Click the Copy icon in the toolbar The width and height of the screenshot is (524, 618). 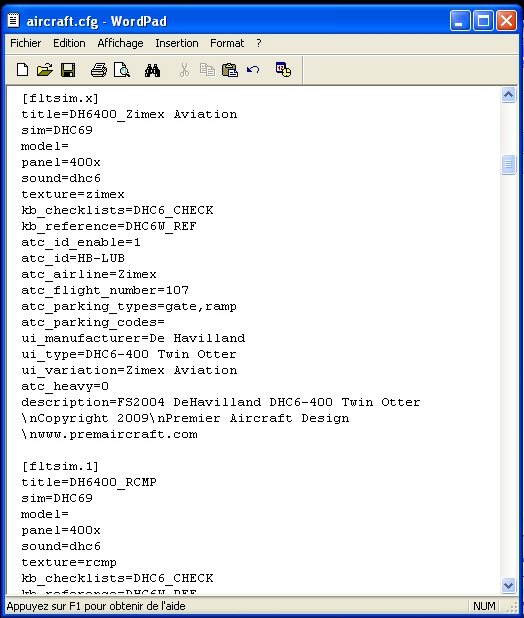[x=207, y=70]
